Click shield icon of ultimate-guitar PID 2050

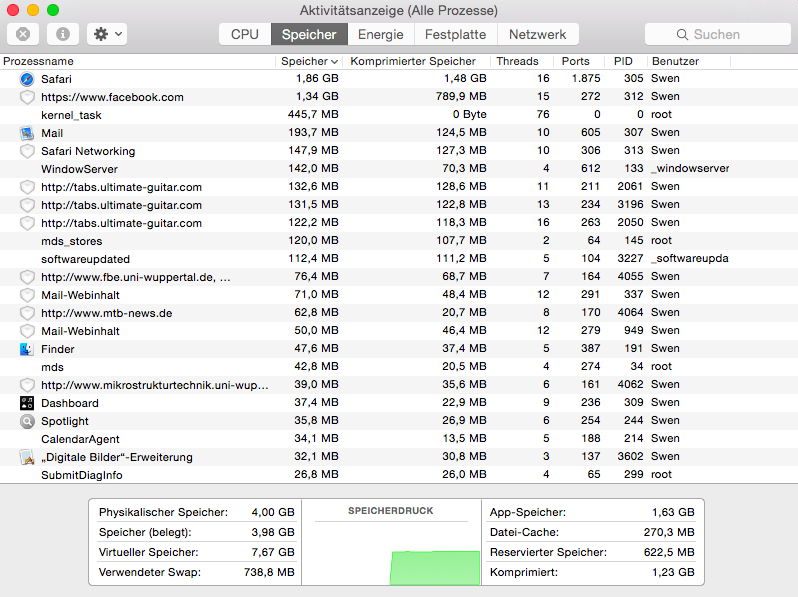coord(27,223)
